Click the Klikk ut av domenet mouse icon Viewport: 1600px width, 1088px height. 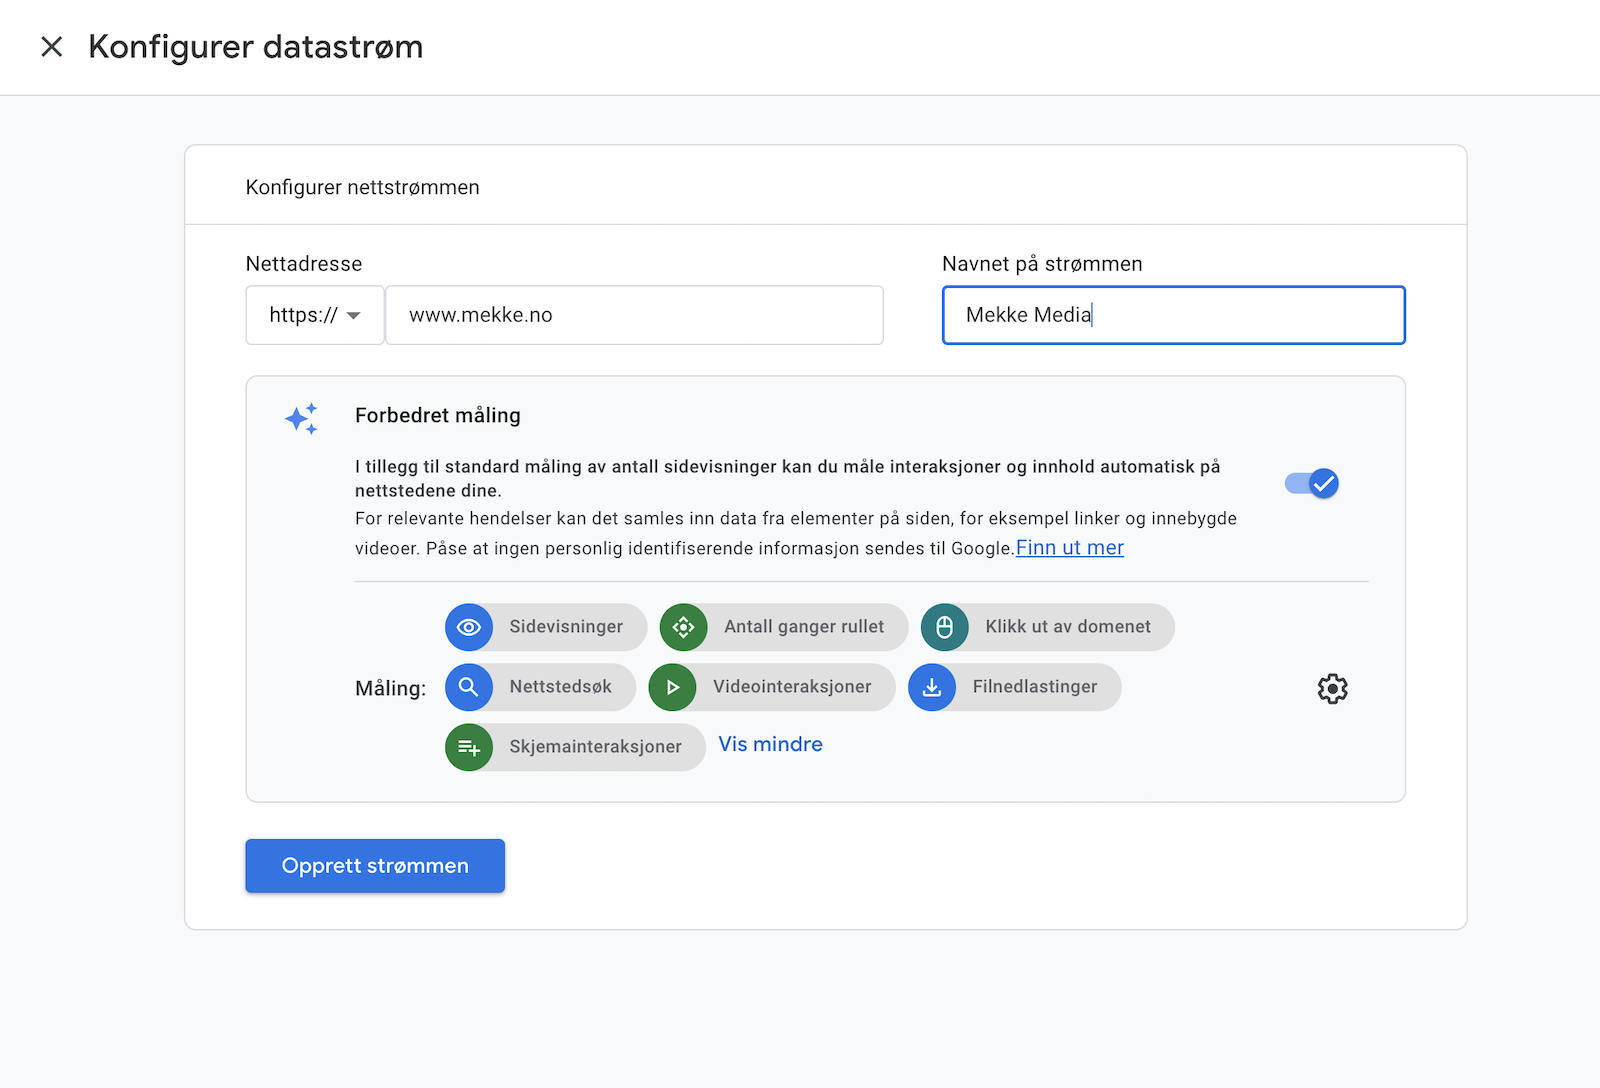945,627
